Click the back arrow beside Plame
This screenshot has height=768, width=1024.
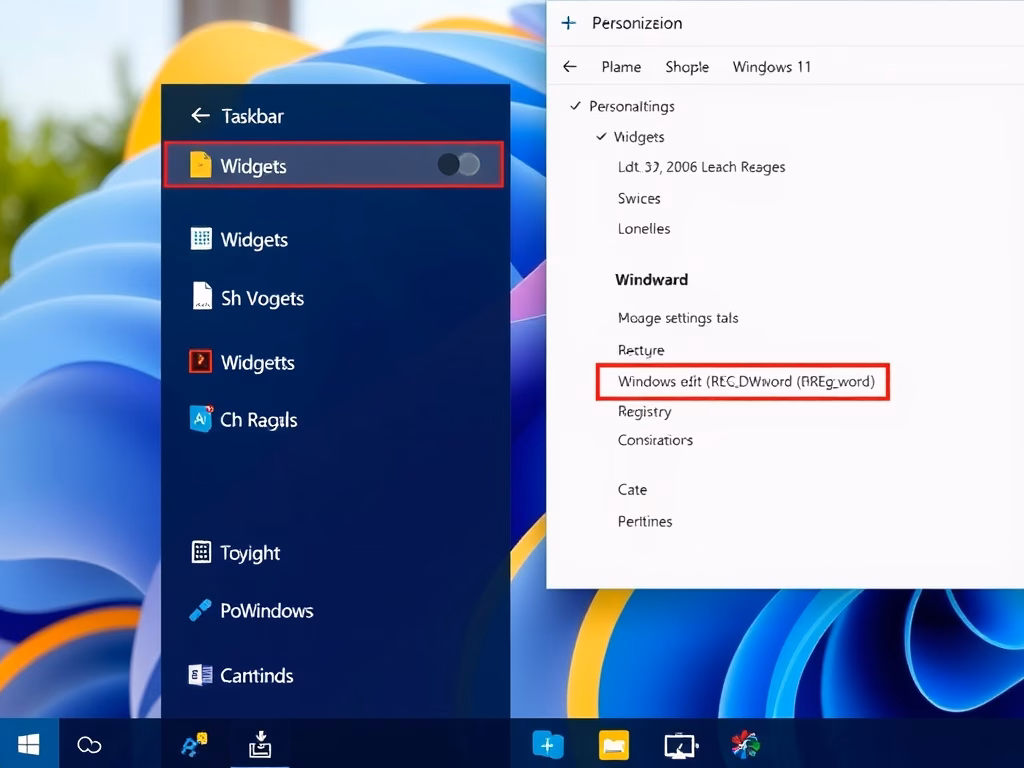click(569, 67)
